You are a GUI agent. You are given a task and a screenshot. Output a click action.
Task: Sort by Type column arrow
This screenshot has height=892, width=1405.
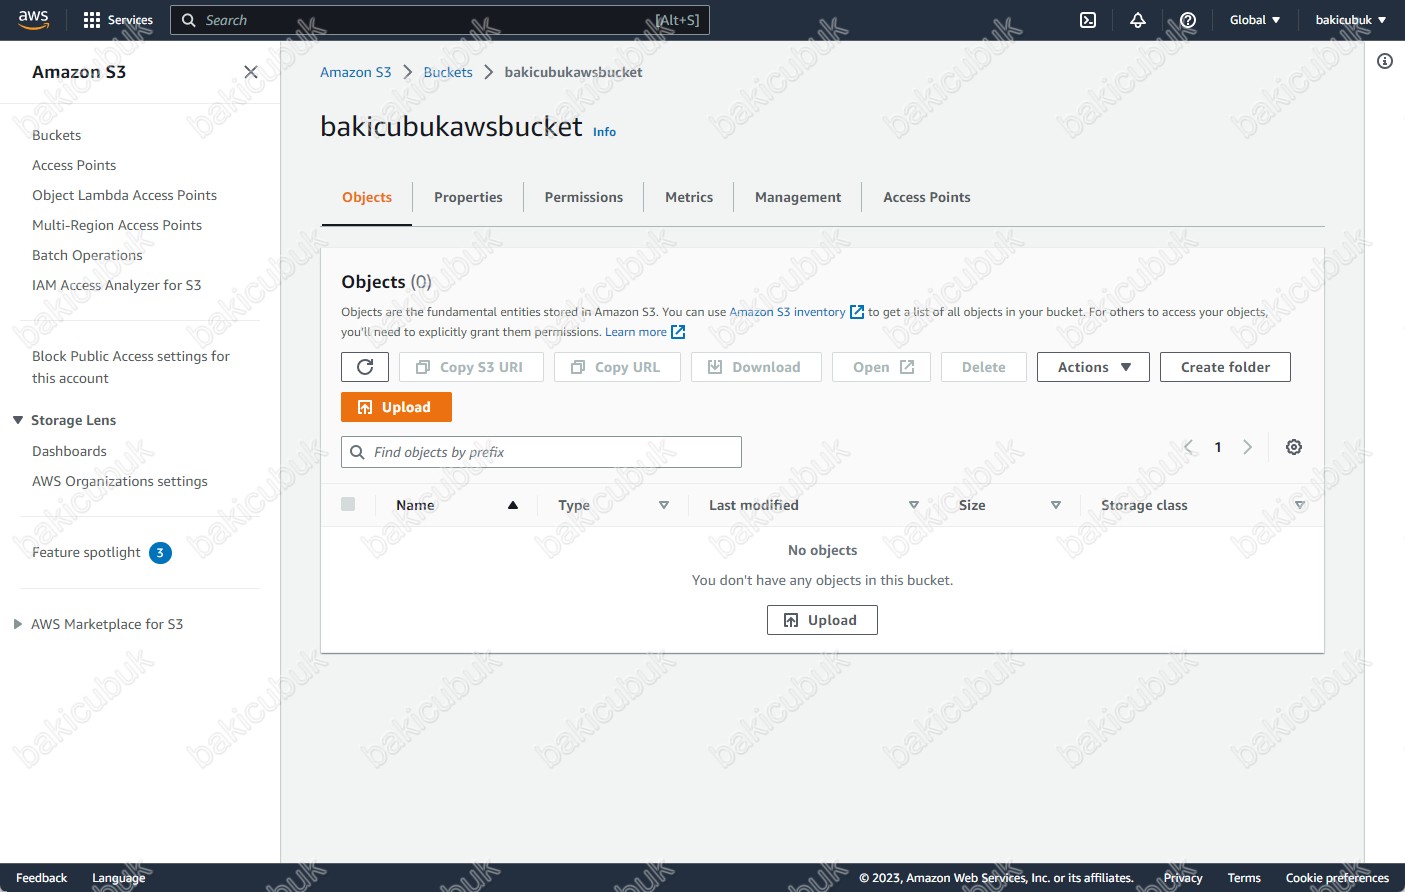(x=664, y=505)
